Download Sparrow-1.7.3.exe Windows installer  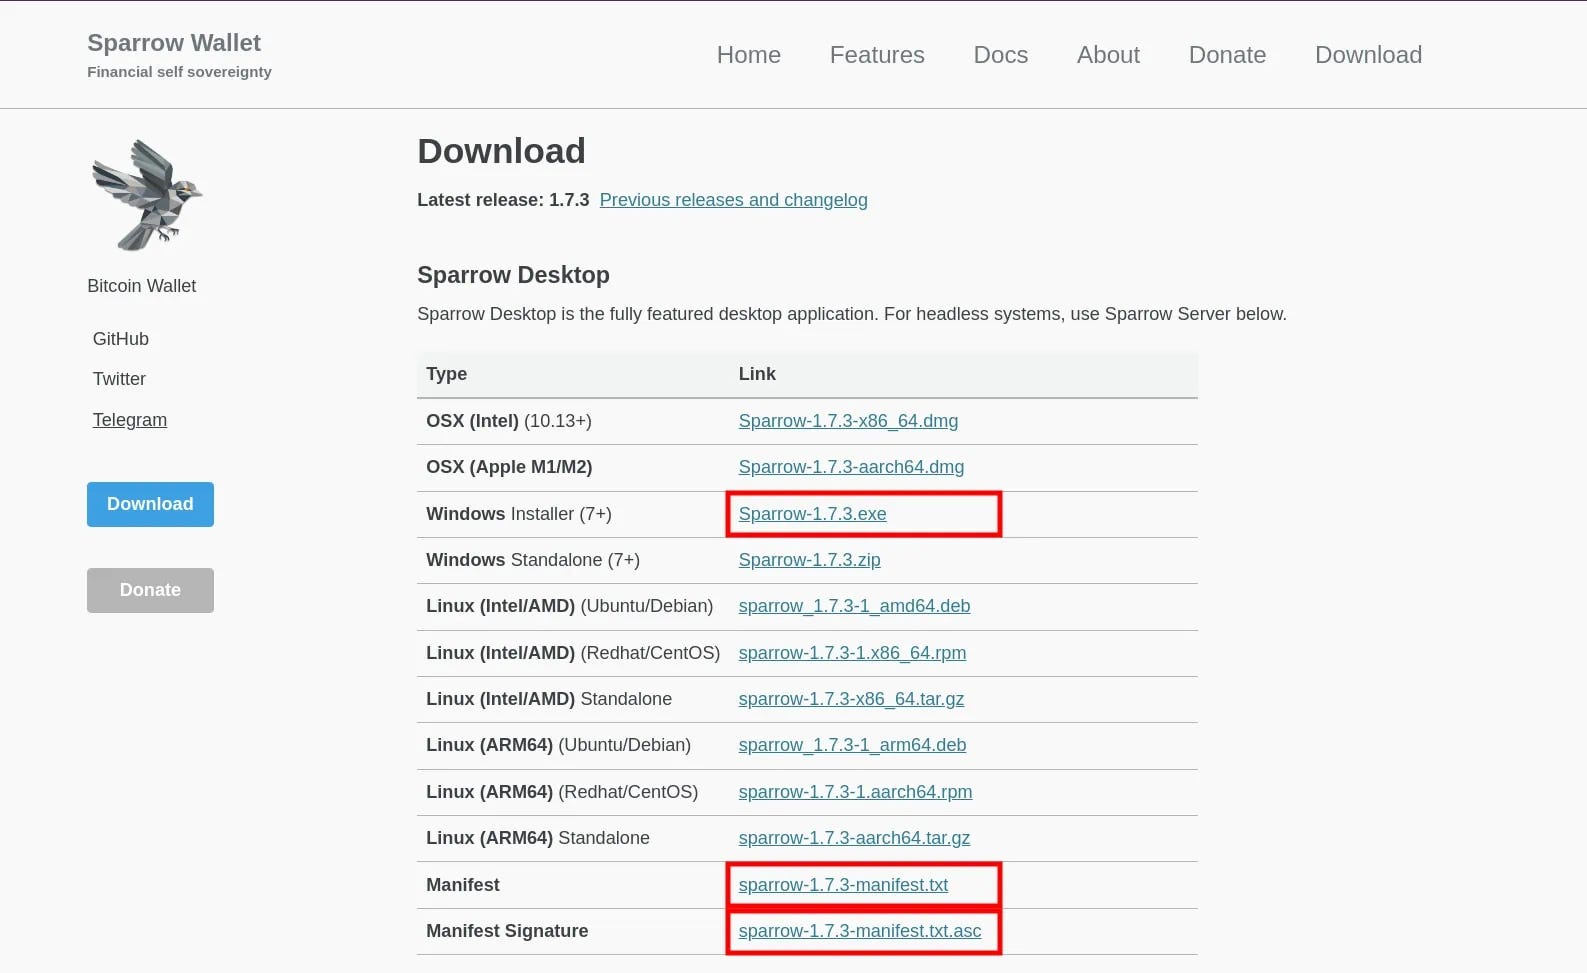tap(812, 514)
